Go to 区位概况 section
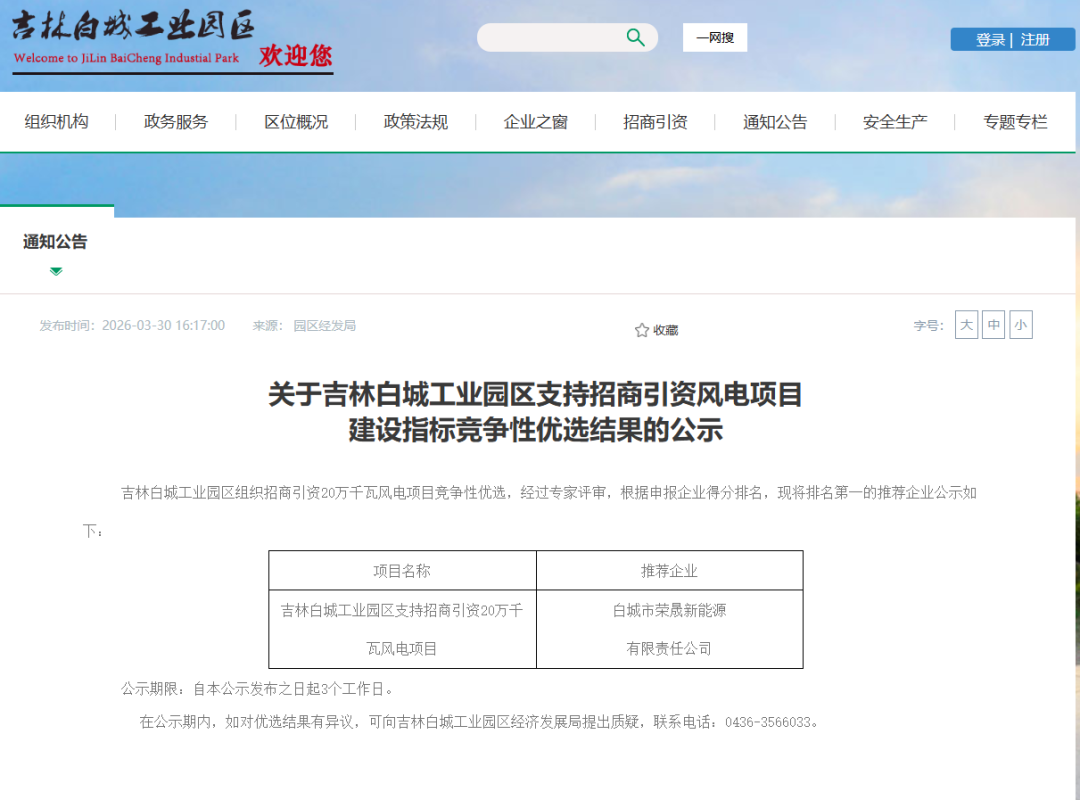Screen dimensions: 1080x800 coord(296,122)
